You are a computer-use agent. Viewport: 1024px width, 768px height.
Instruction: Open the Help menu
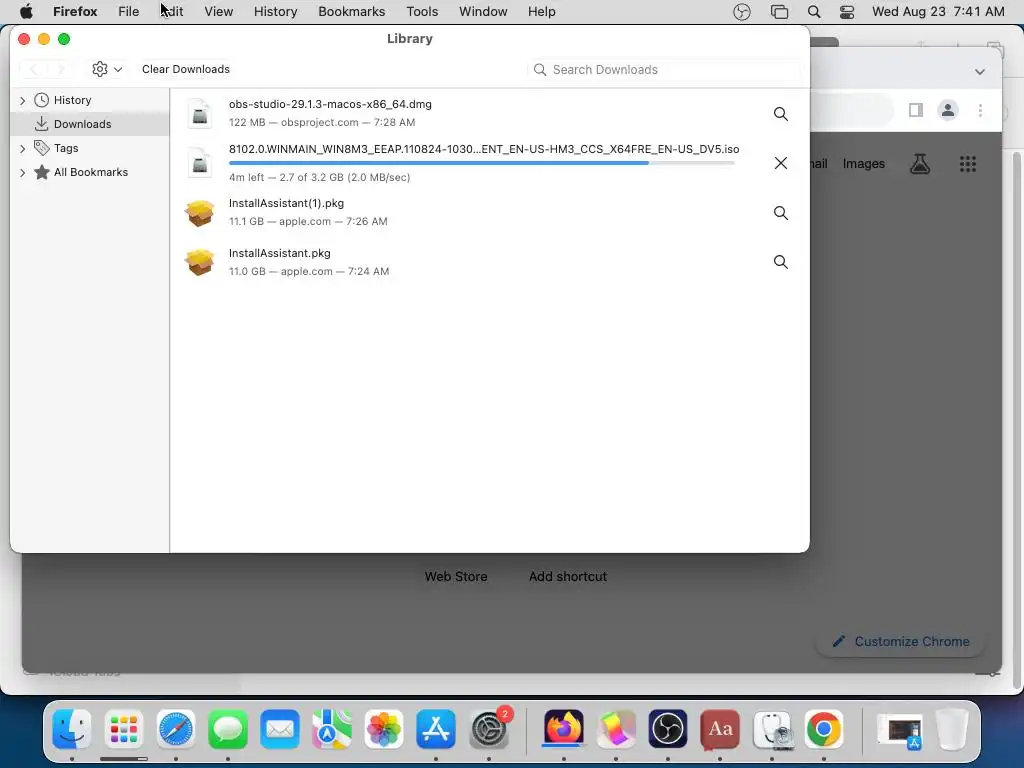[x=541, y=12]
